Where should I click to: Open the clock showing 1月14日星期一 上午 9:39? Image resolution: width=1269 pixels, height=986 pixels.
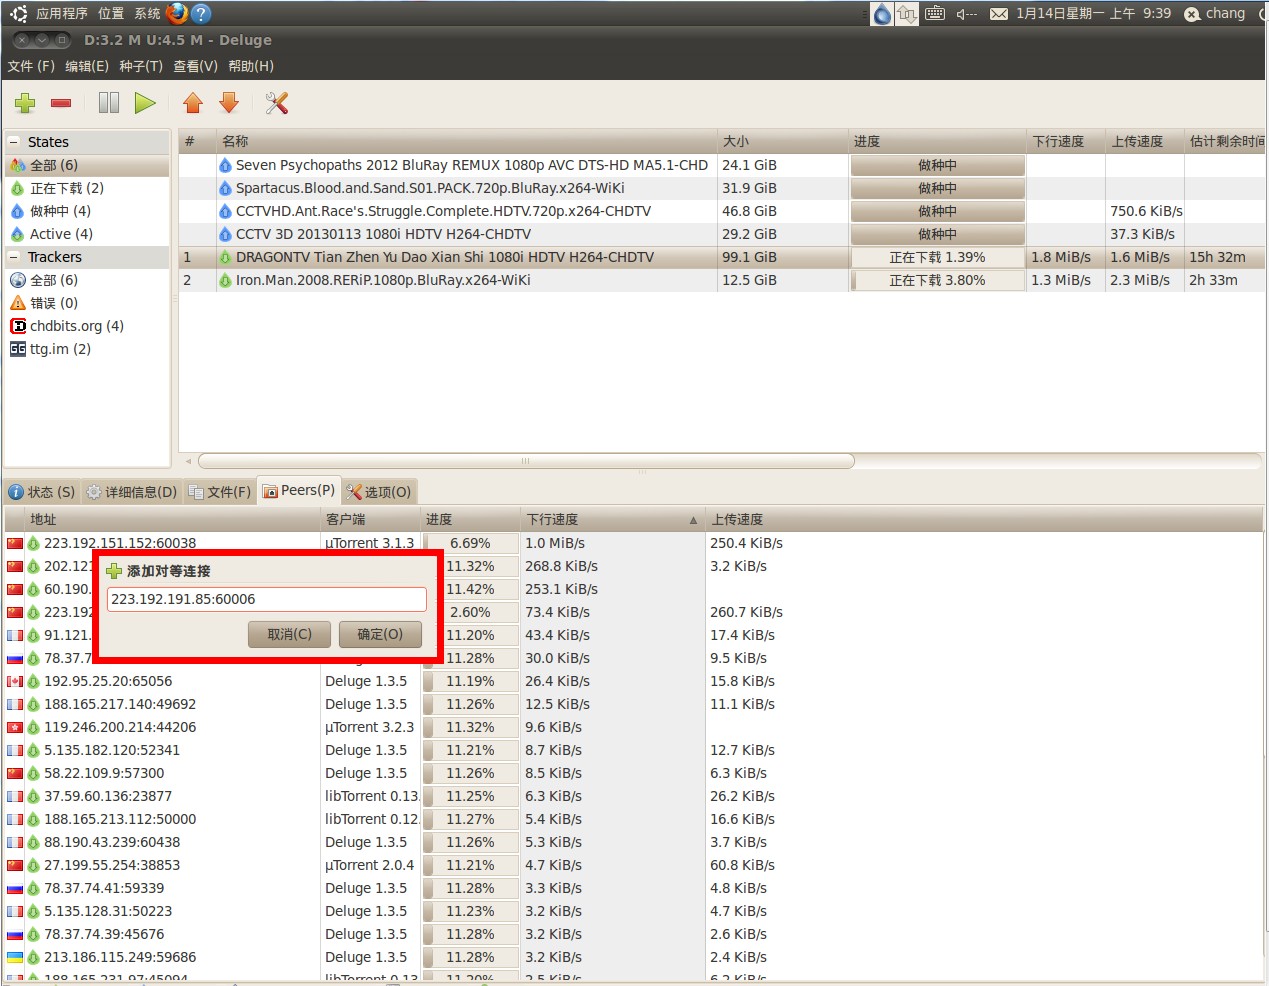pyautogui.click(x=1093, y=14)
